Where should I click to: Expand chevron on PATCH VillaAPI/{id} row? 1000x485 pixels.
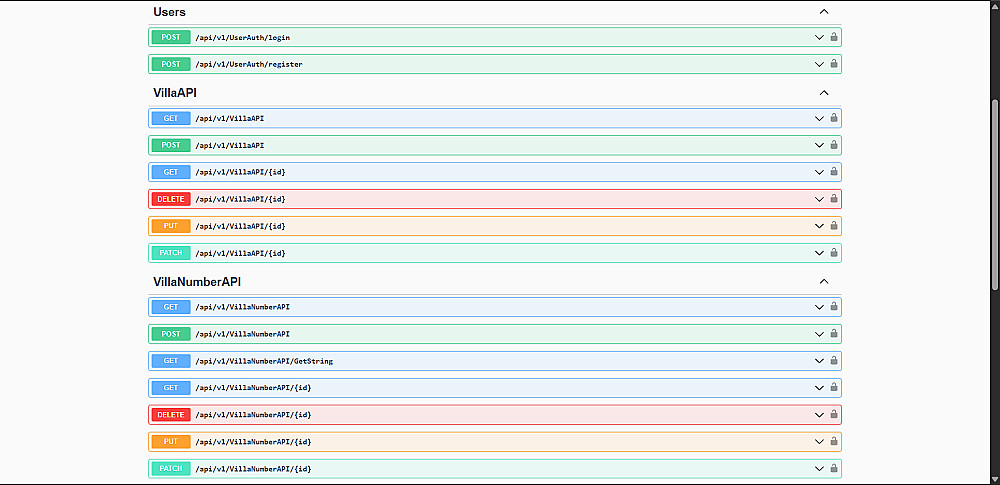tap(820, 253)
